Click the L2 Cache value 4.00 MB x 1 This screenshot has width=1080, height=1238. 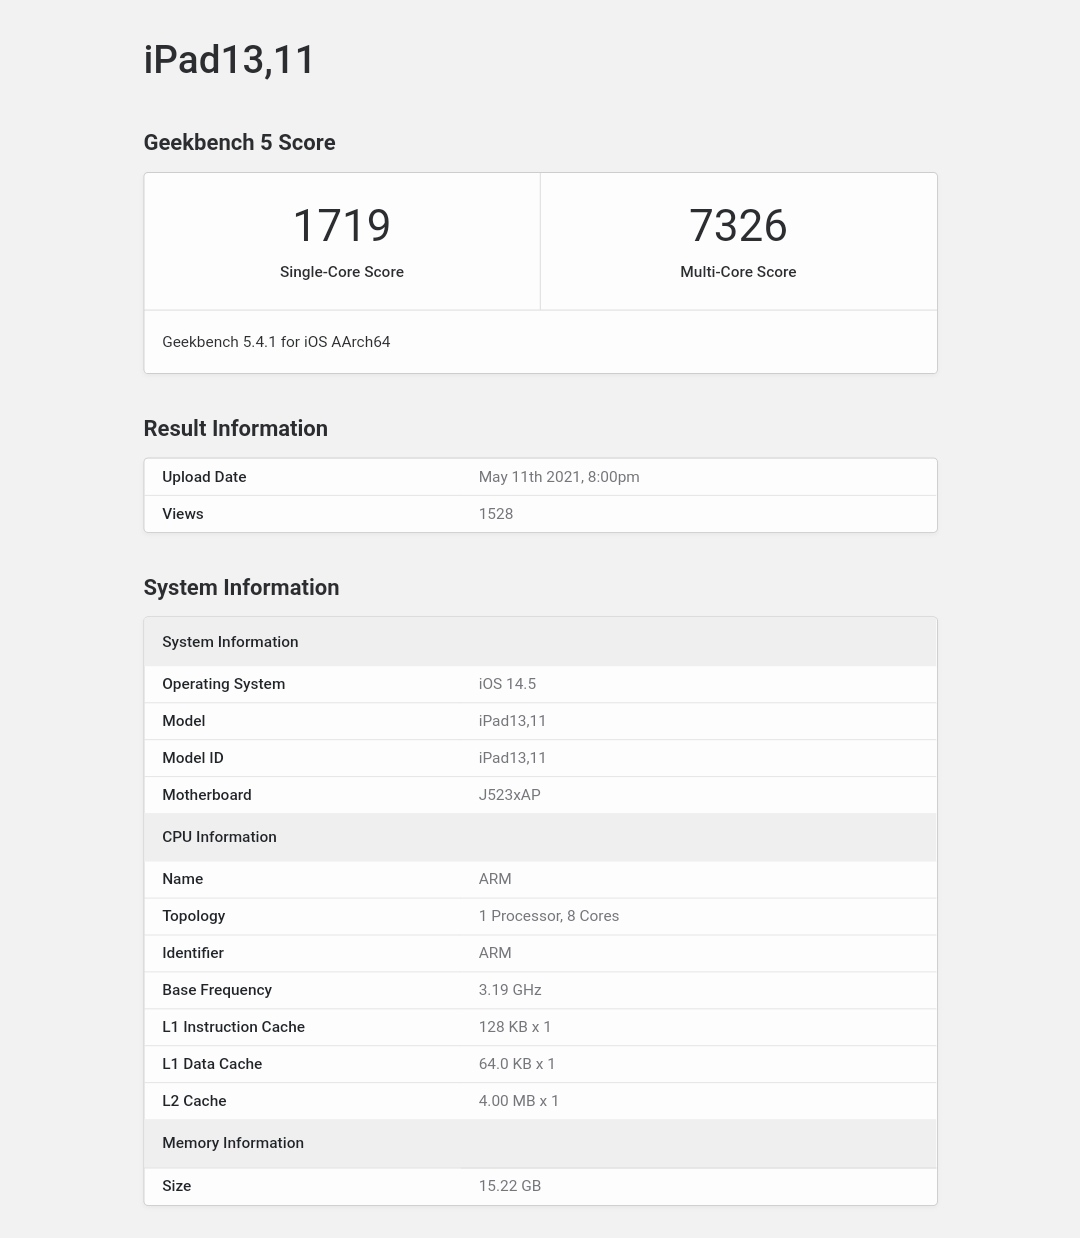(x=519, y=1101)
